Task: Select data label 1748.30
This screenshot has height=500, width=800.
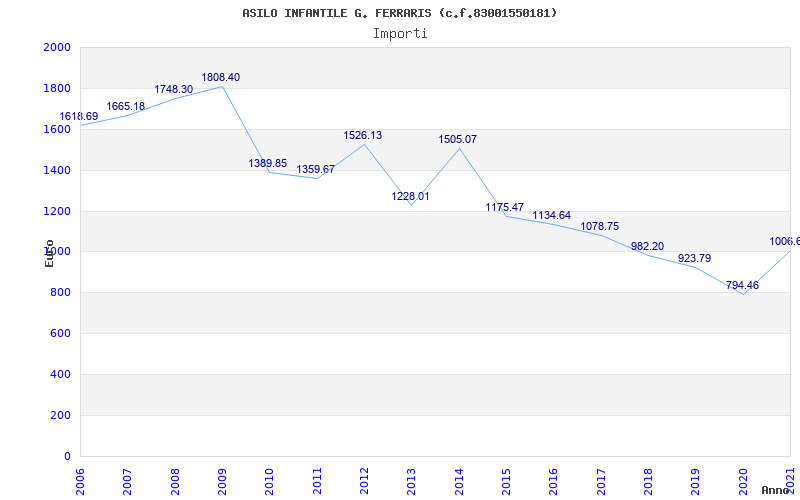Action: [x=173, y=89]
